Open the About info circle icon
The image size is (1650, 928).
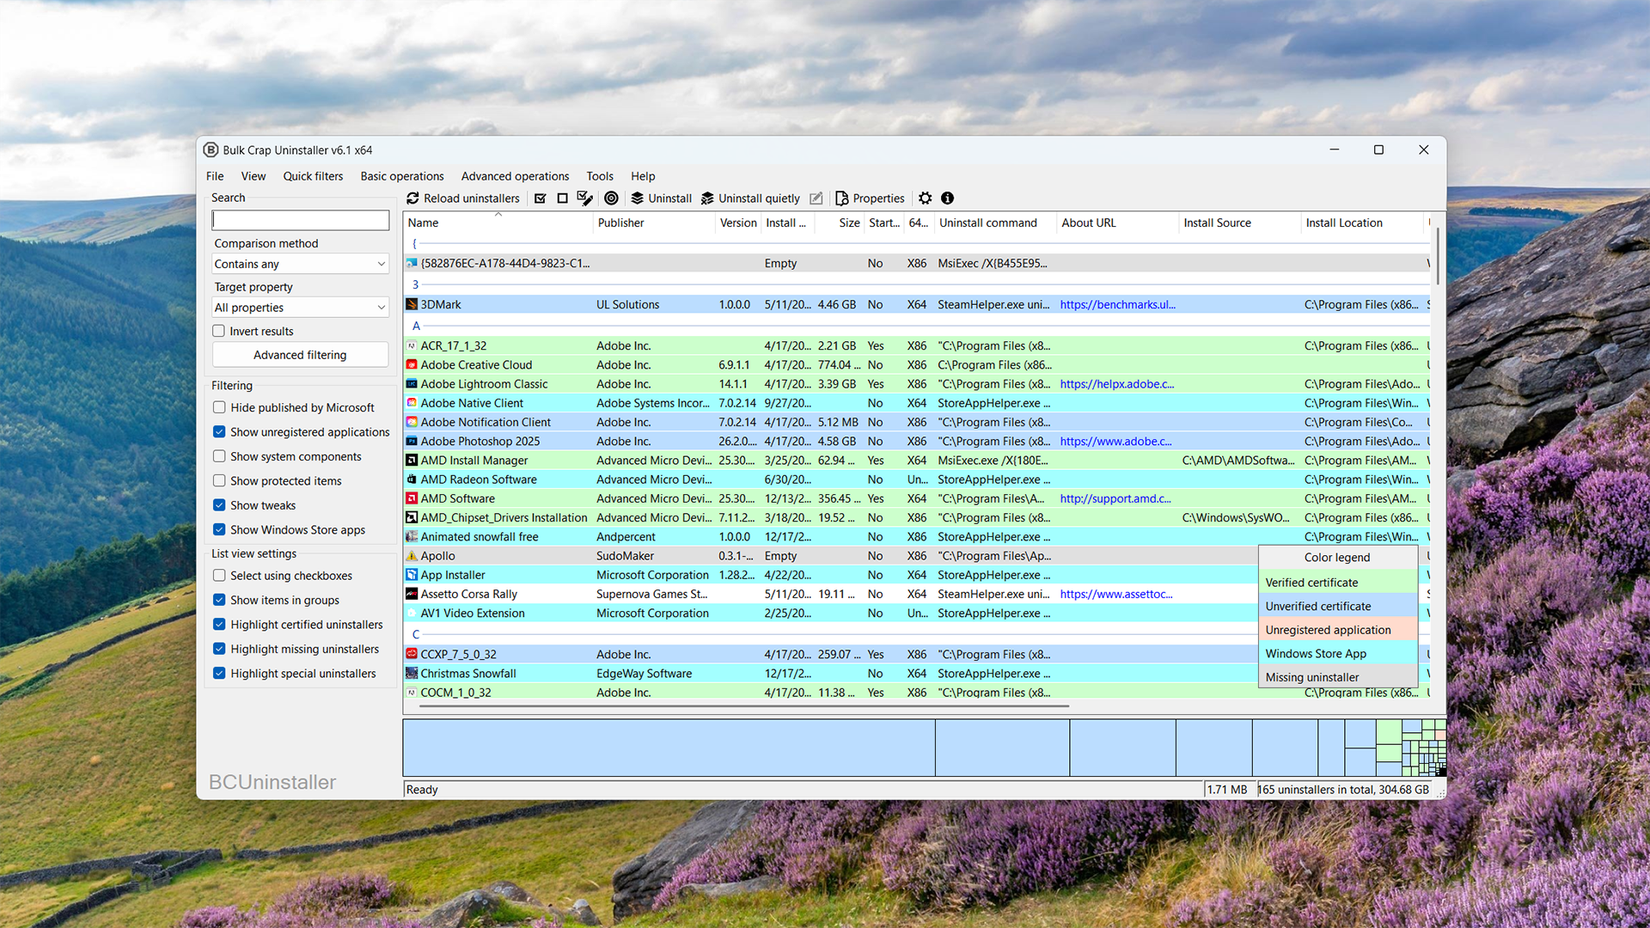click(947, 198)
